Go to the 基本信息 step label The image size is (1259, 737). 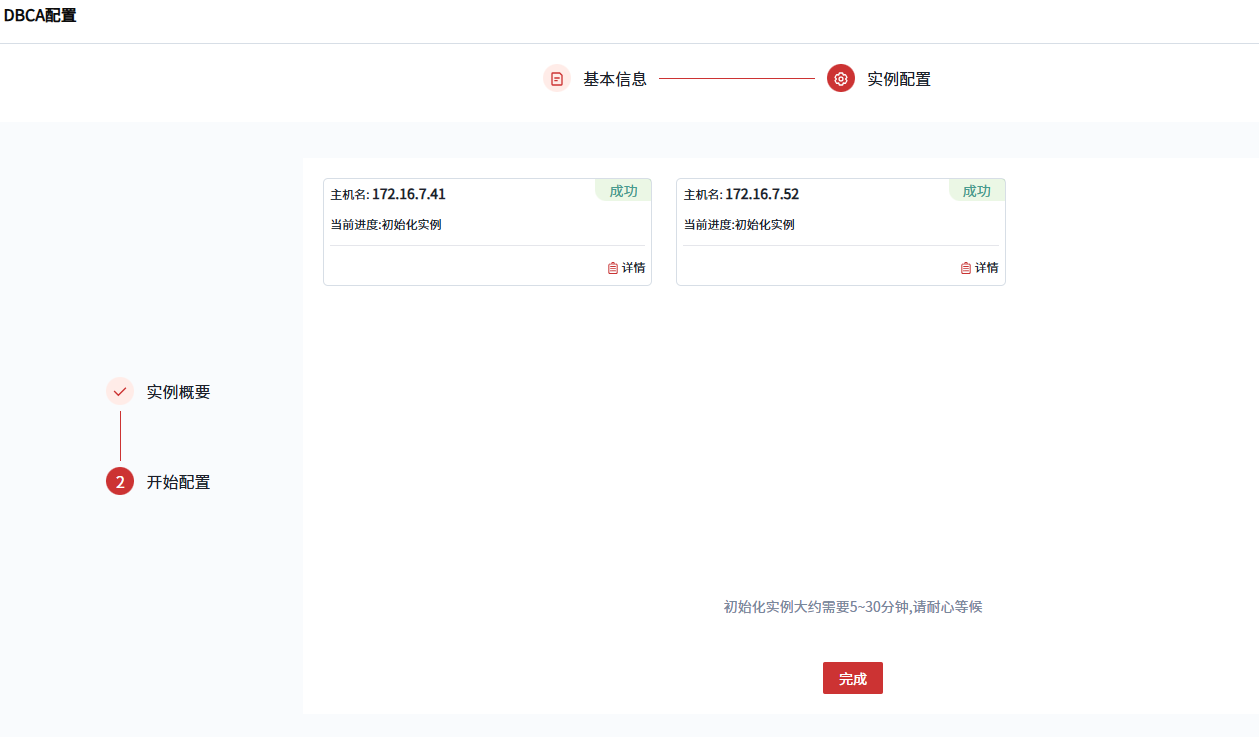tap(615, 79)
